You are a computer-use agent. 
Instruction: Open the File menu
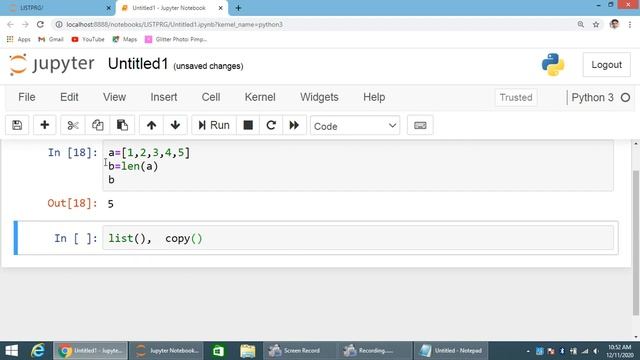[27, 97]
